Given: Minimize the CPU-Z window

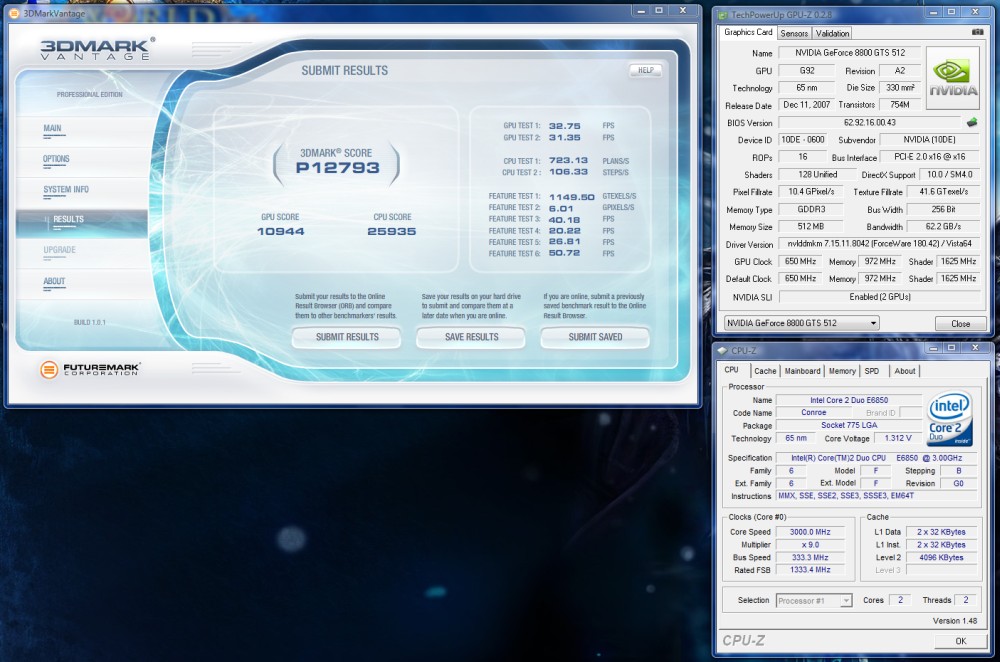Looking at the screenshot, I should point(933,348).
